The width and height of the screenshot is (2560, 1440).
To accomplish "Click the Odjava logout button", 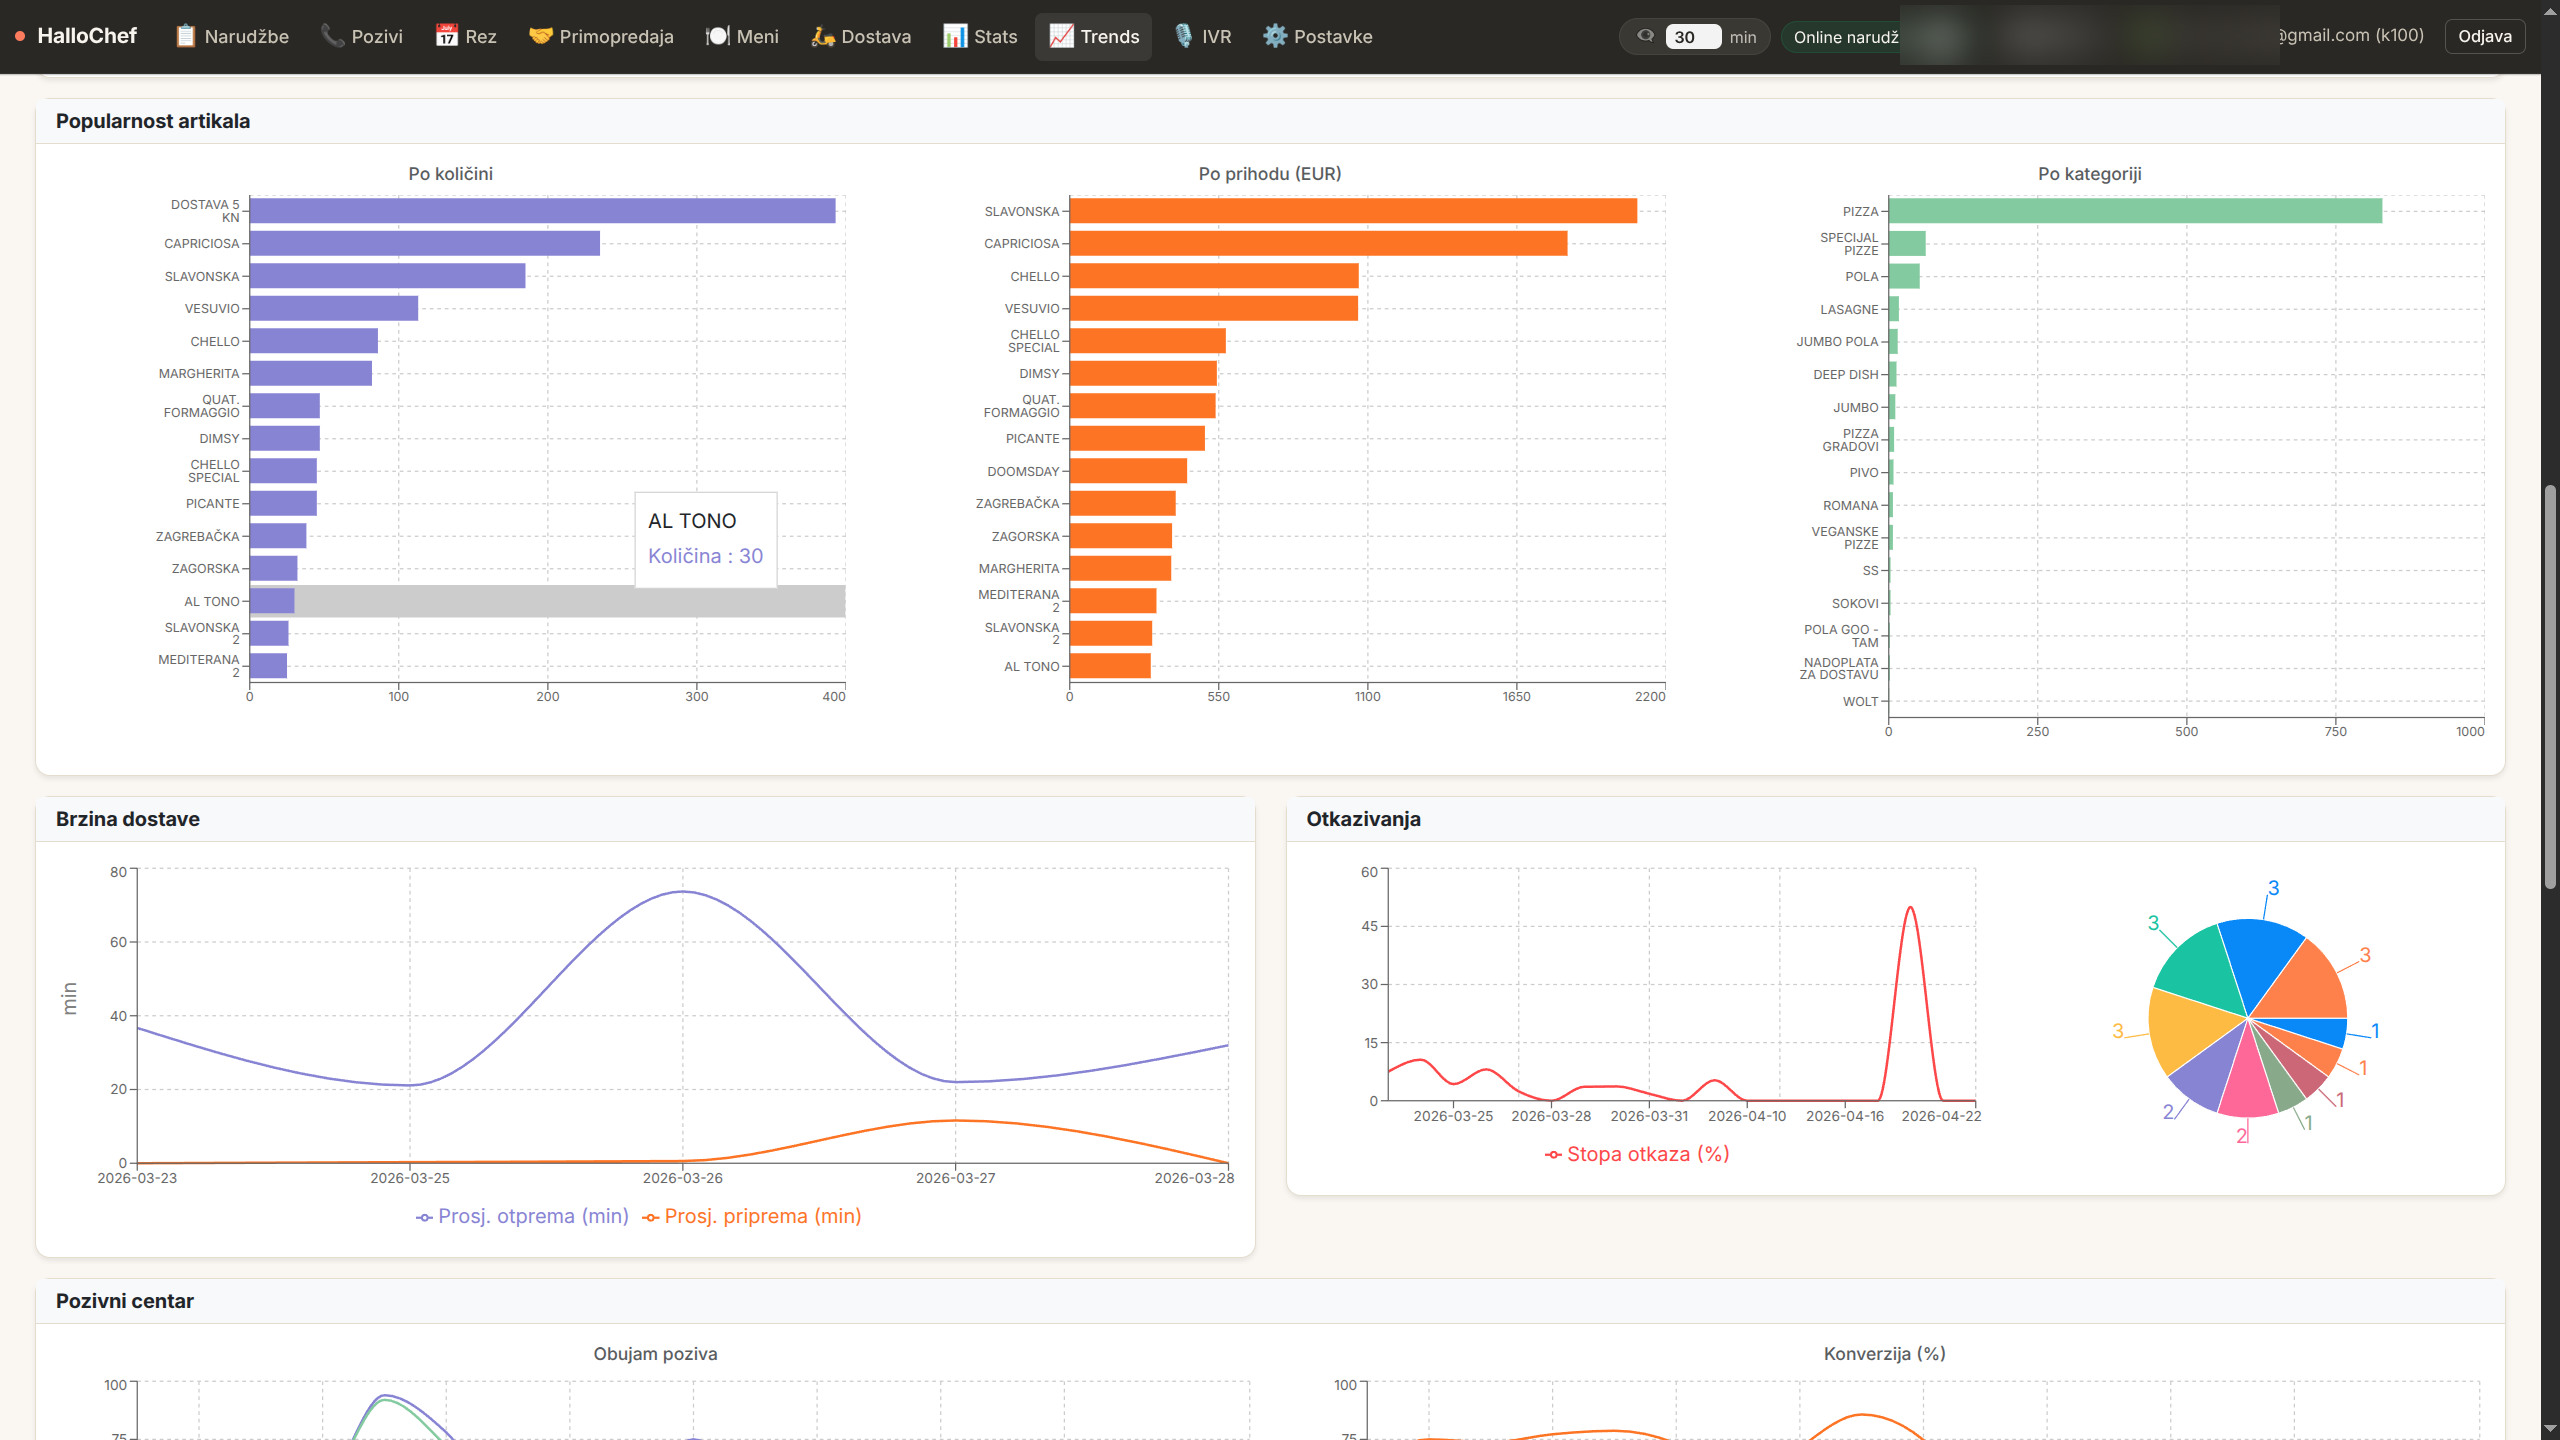I will tap(2484, 36).
